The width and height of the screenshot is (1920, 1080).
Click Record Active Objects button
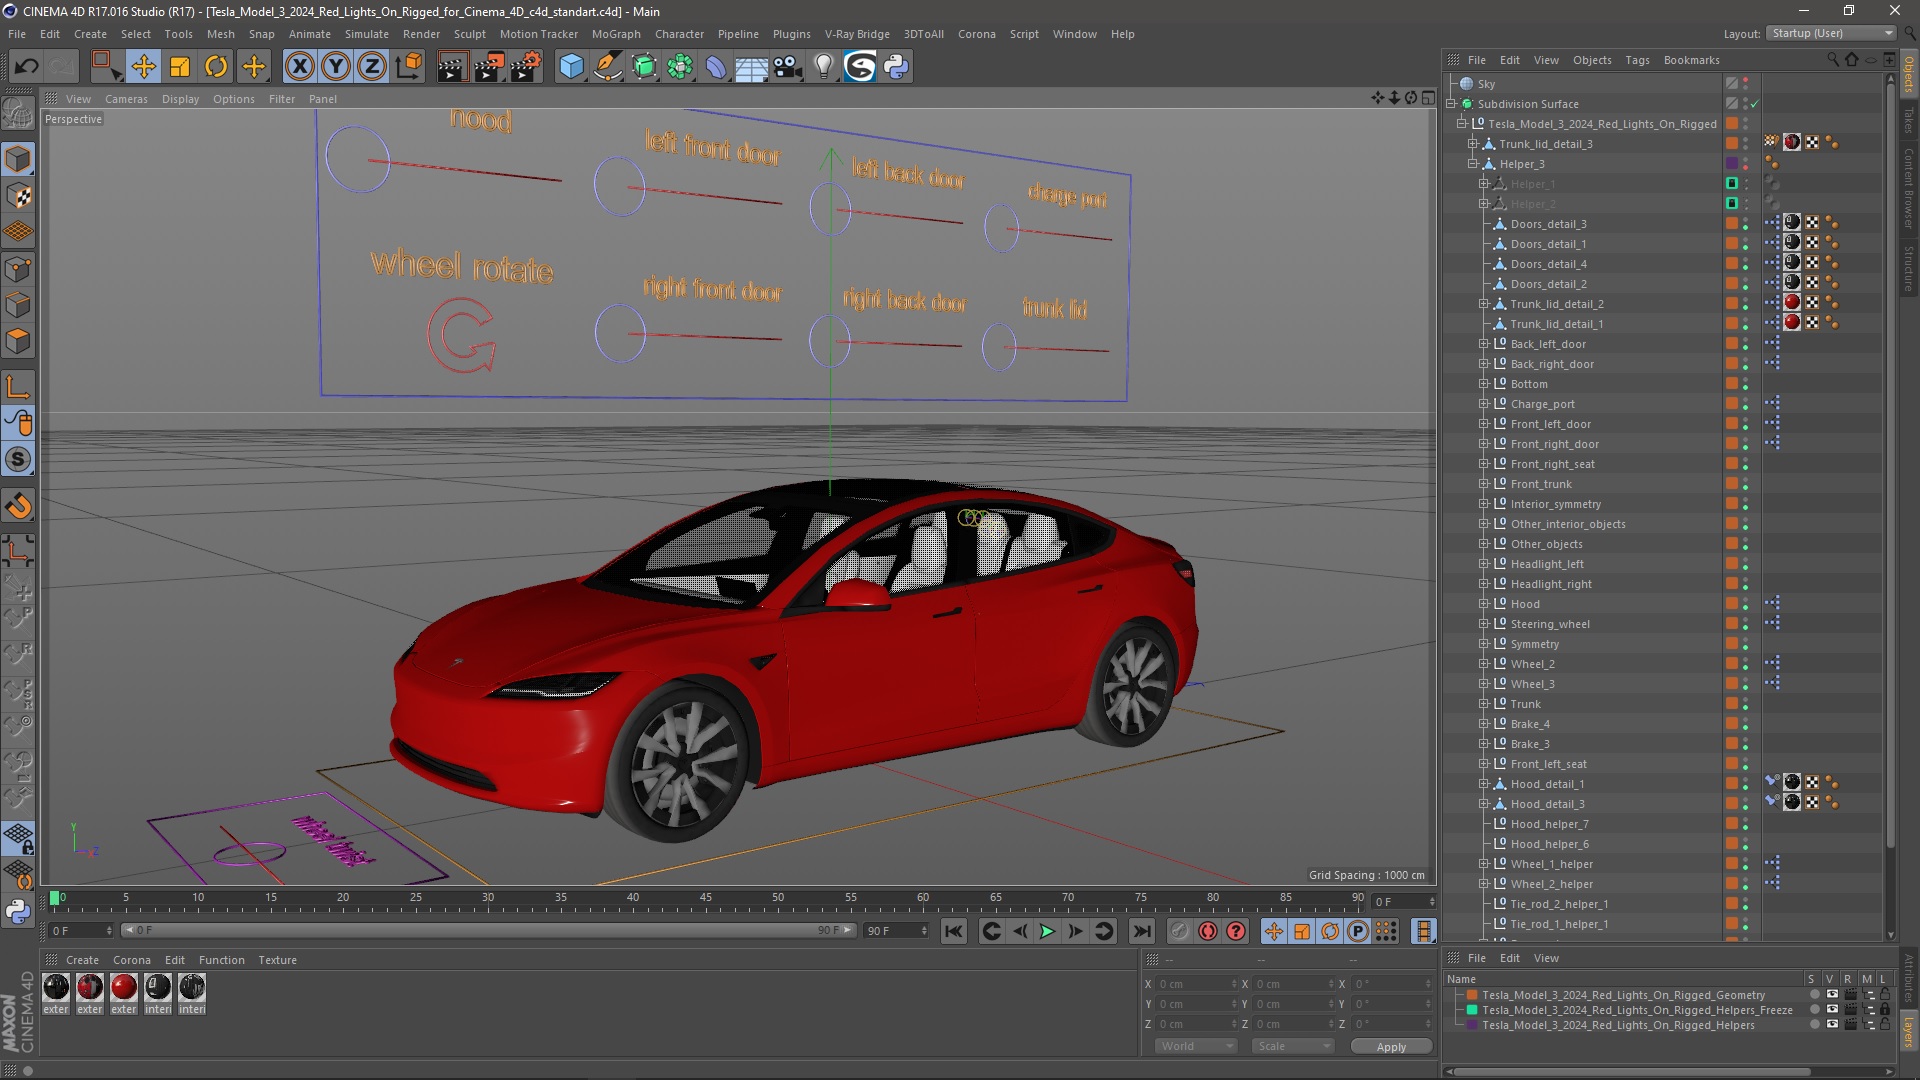[x=1179, y=931]
